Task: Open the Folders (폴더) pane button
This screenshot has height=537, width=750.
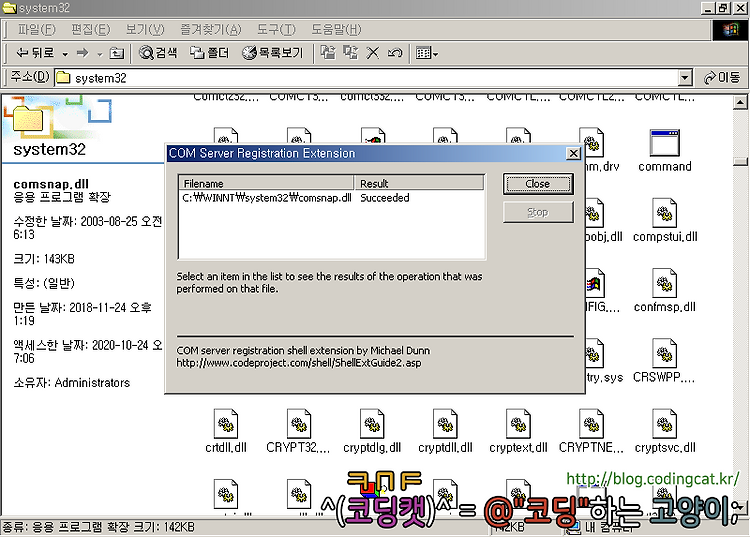Action: [210, 53]
